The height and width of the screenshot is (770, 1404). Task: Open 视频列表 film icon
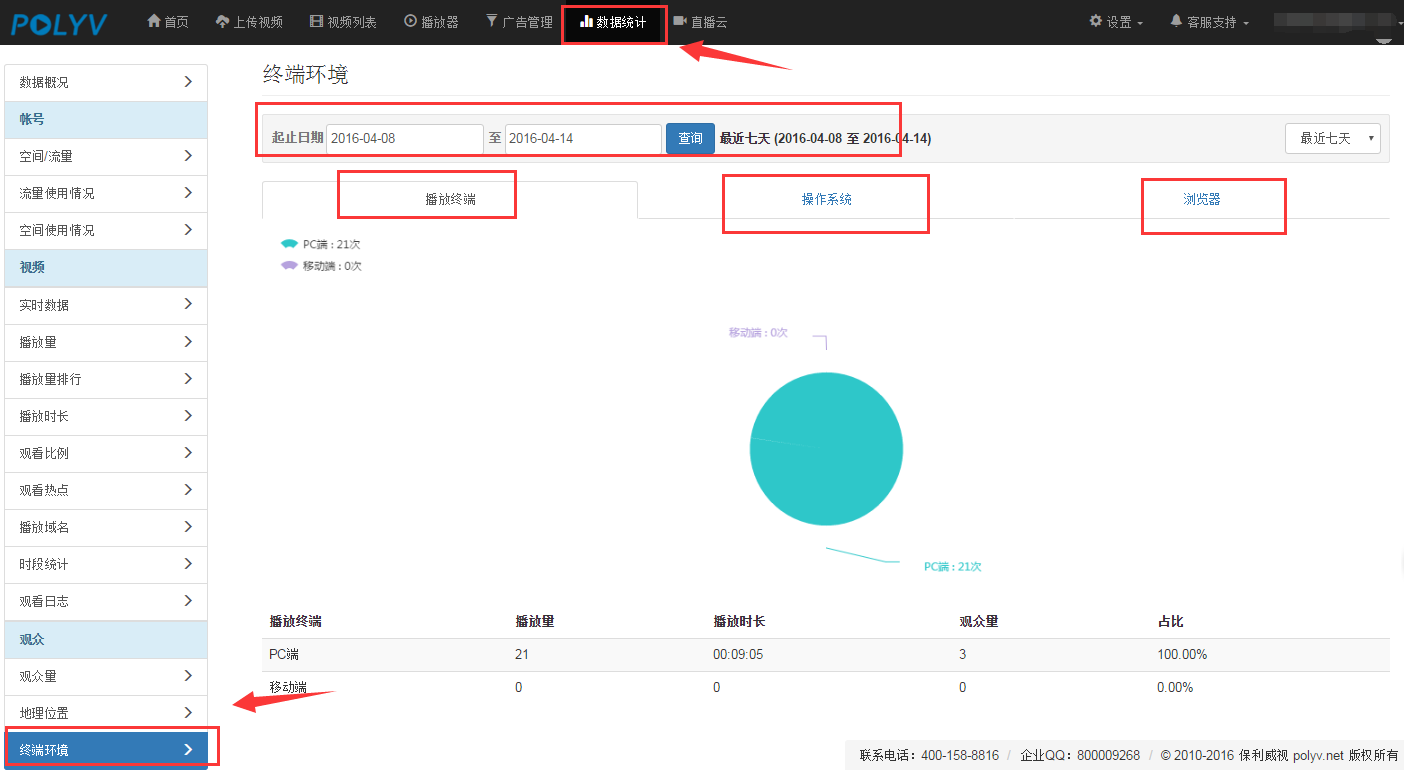click(317, 21)
